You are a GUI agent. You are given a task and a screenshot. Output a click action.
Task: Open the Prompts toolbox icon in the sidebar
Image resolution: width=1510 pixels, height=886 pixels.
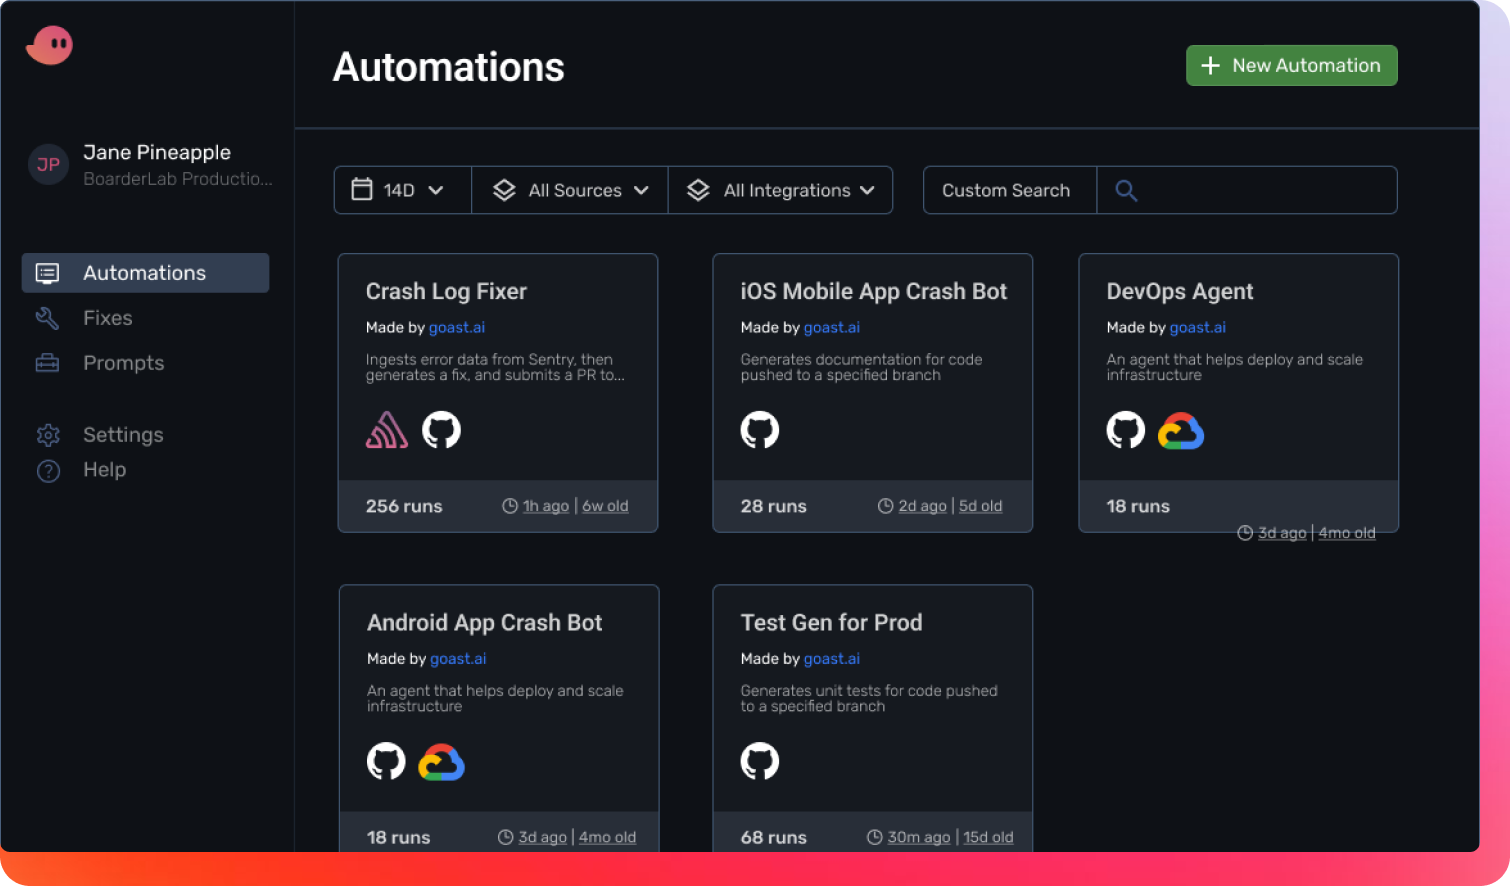47,362
